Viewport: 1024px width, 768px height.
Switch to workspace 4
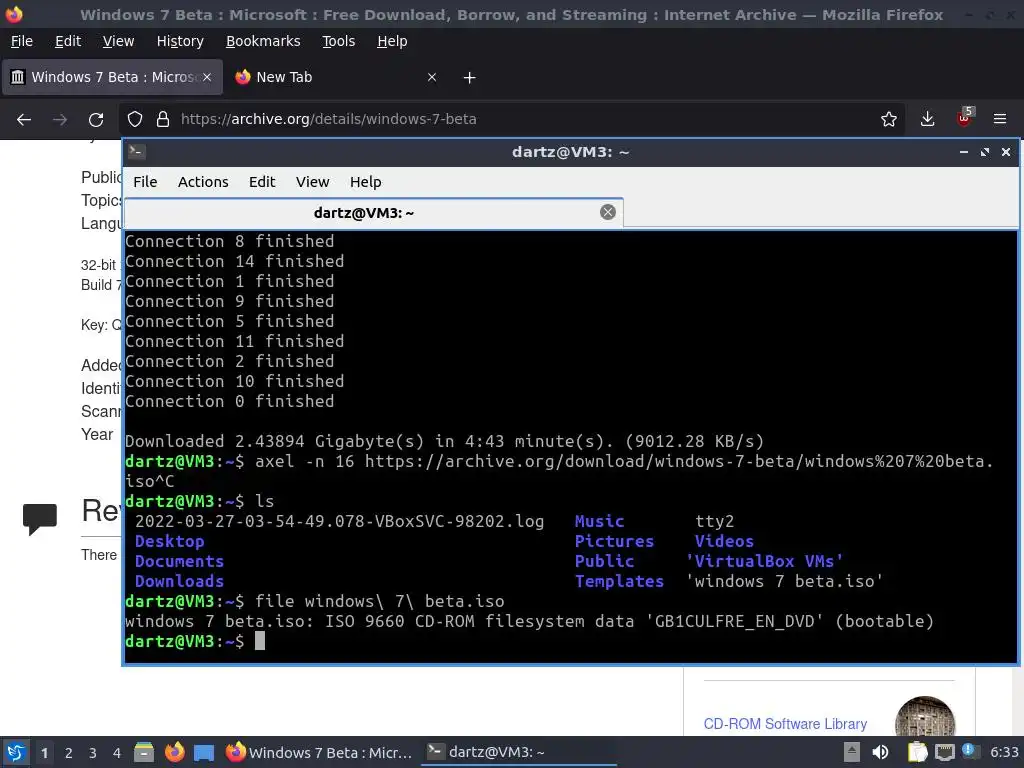click(116, 752)
